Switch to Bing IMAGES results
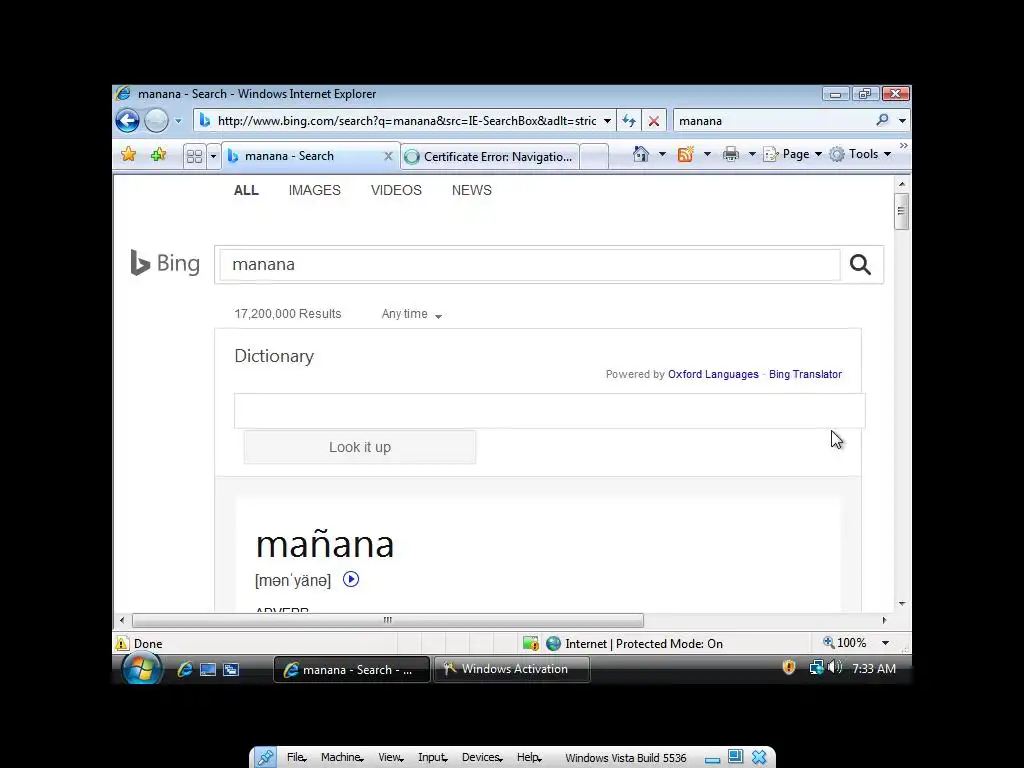 [315, 190]
